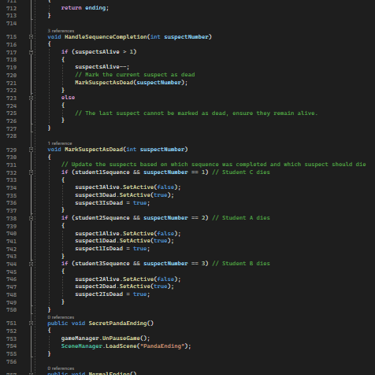Fold the student1Sequence if block at line 732

pos(31,172)
